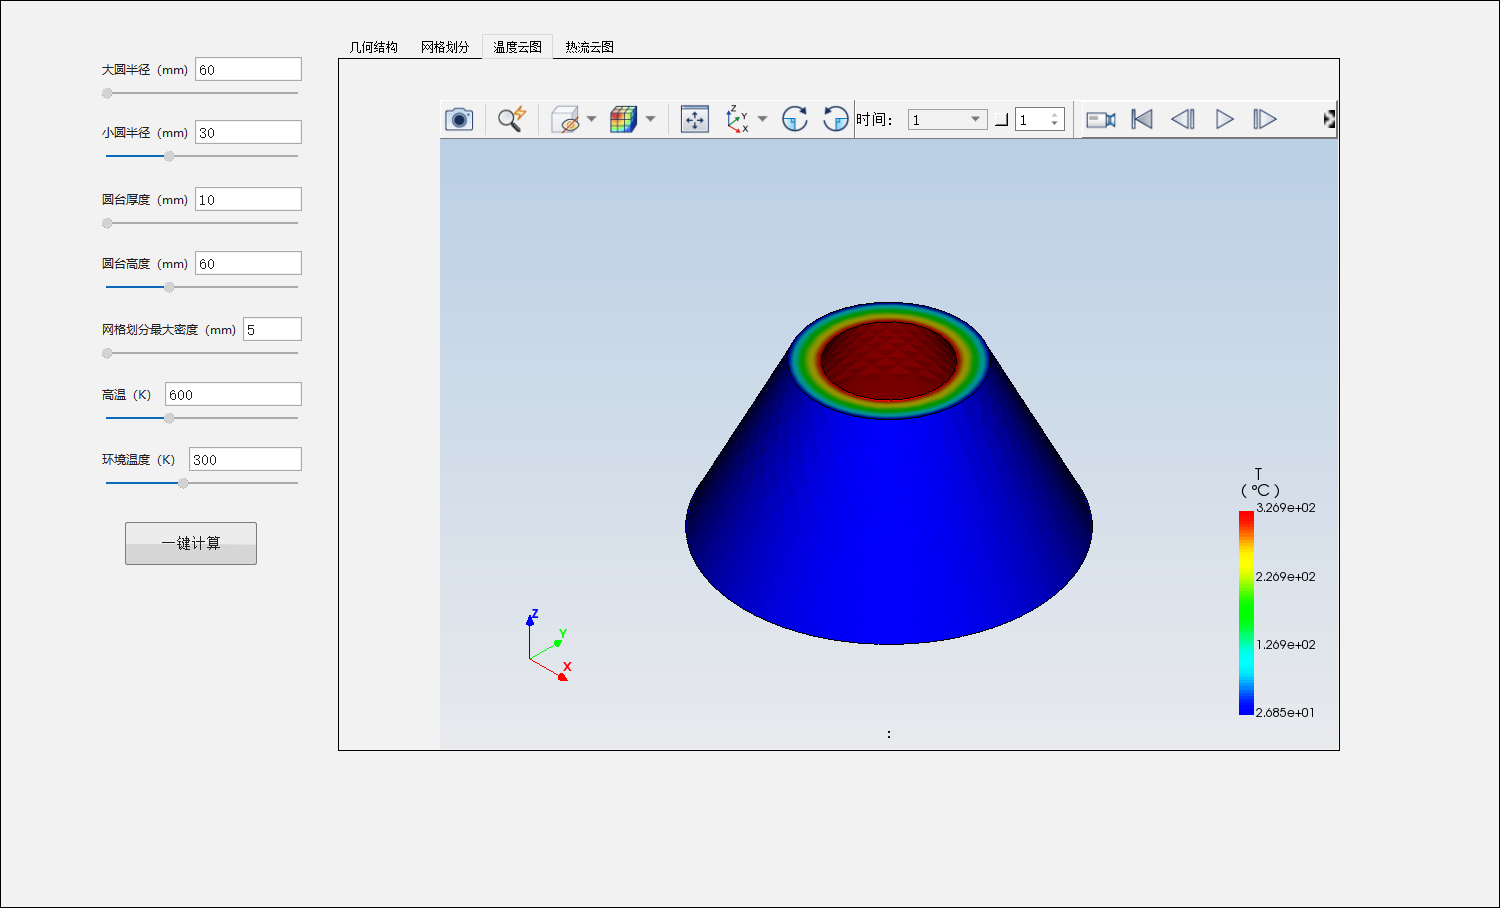This screenshot has width=1500, height=908.
Task: Click the 圆台高度 input field
Action: coord(248,263)
